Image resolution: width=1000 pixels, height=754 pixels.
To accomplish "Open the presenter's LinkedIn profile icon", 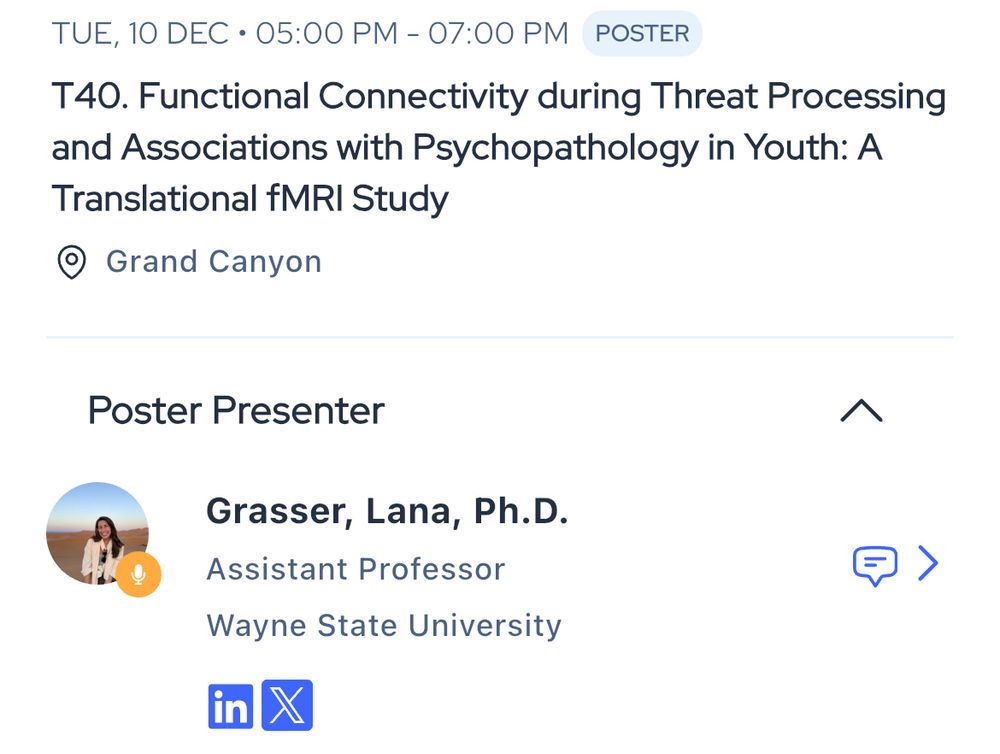I will point(230,706).
